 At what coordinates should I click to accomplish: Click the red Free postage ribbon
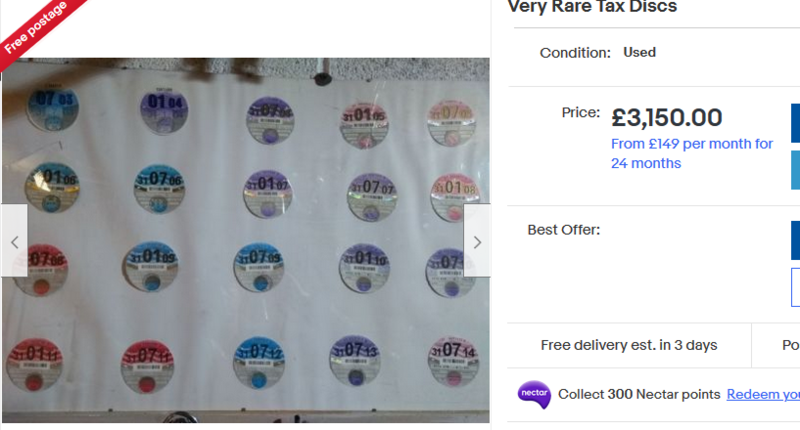[36, 28]
